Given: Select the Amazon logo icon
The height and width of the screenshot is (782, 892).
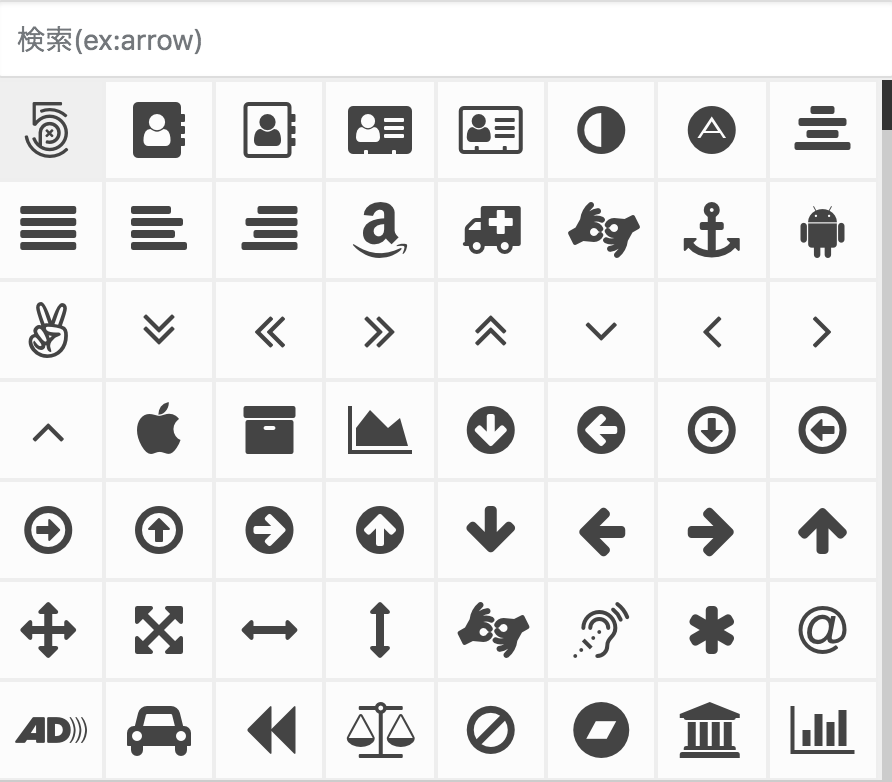Looking at the screenshot, I should (379, 230).
